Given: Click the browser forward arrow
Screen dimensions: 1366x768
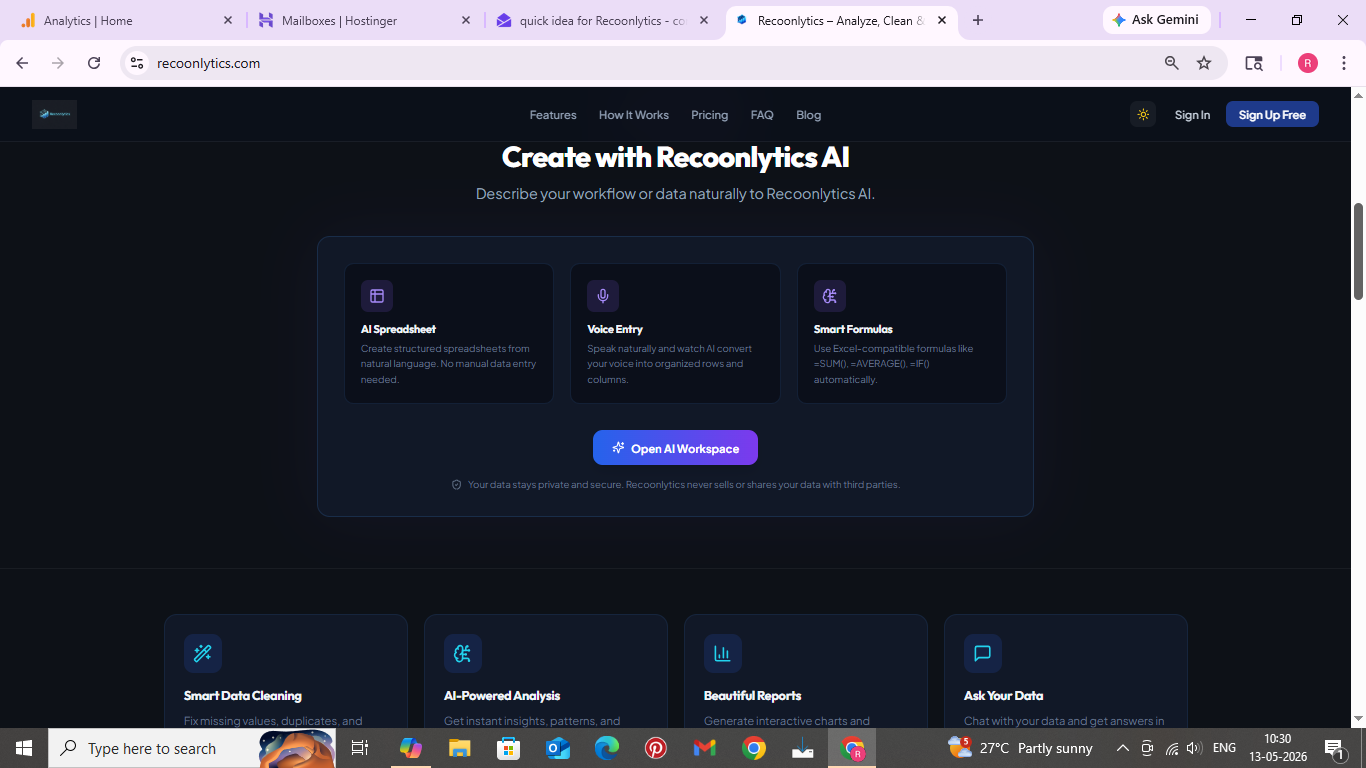Looking at the screenshot, I should (x=58, y=63).
